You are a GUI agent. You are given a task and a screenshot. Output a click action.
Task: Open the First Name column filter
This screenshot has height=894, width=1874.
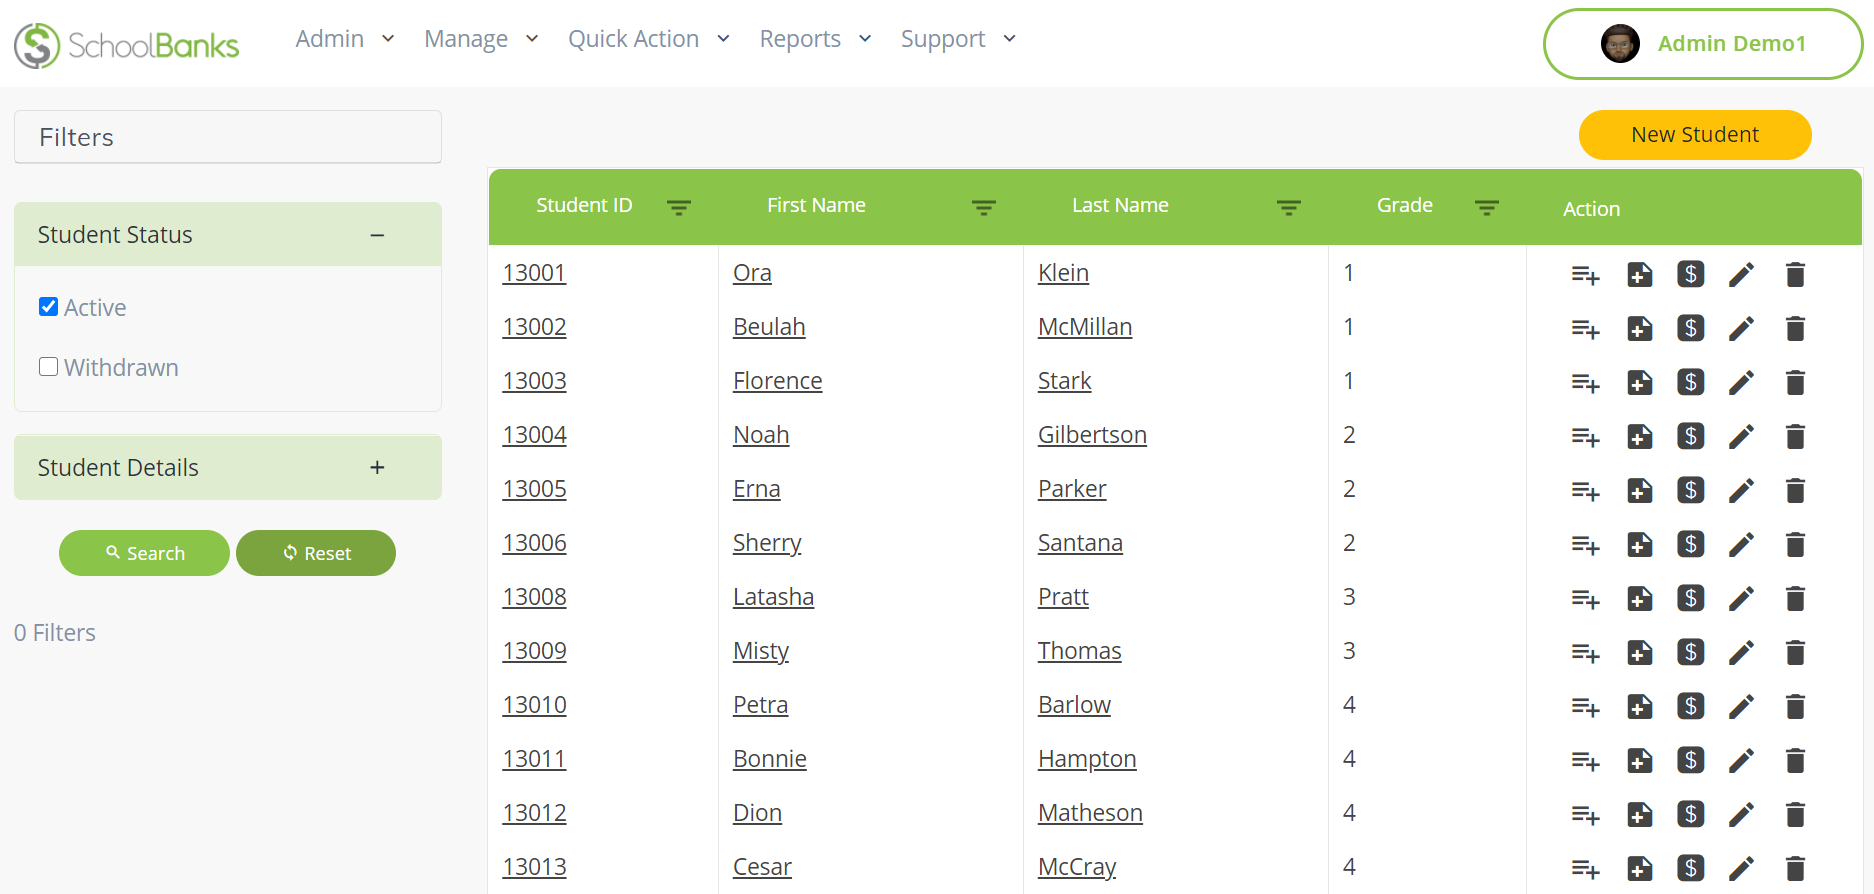click(x=984, y=207)
